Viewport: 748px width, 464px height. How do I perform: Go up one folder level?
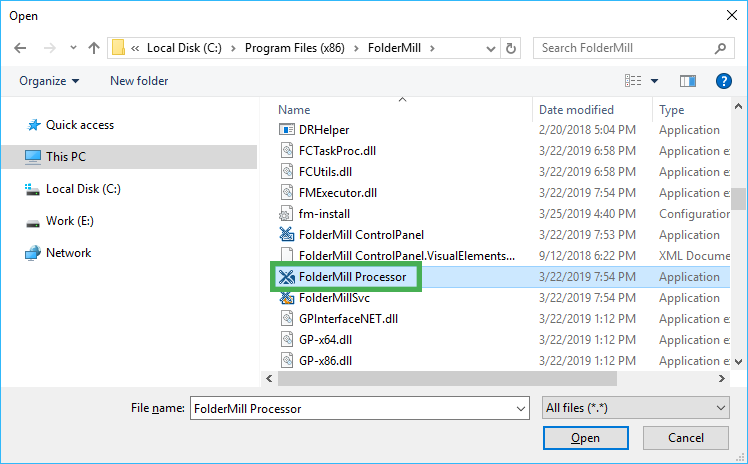94,48
